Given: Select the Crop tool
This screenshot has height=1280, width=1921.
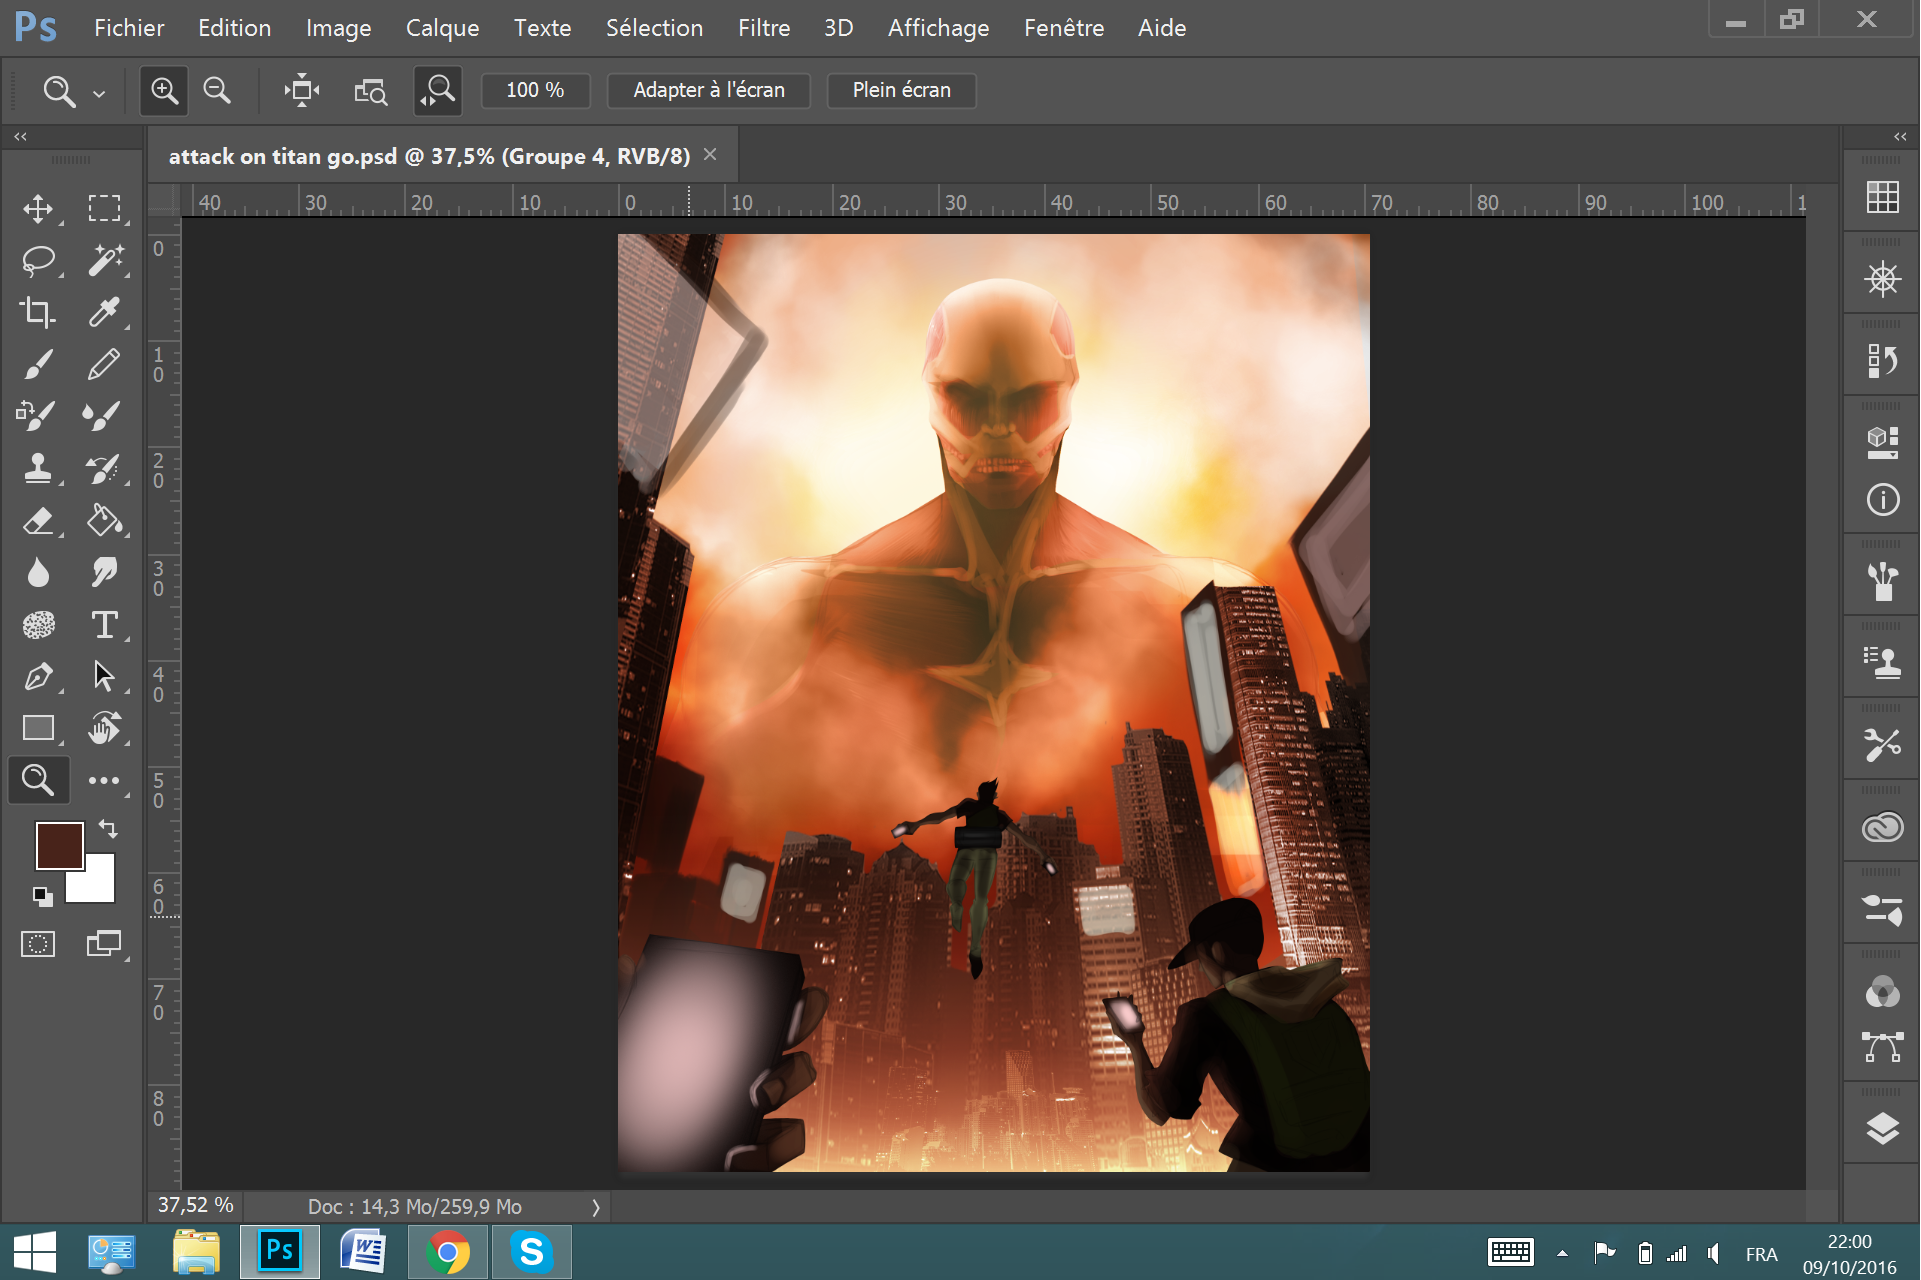Looking at the screenshot, I should [38, 313].
